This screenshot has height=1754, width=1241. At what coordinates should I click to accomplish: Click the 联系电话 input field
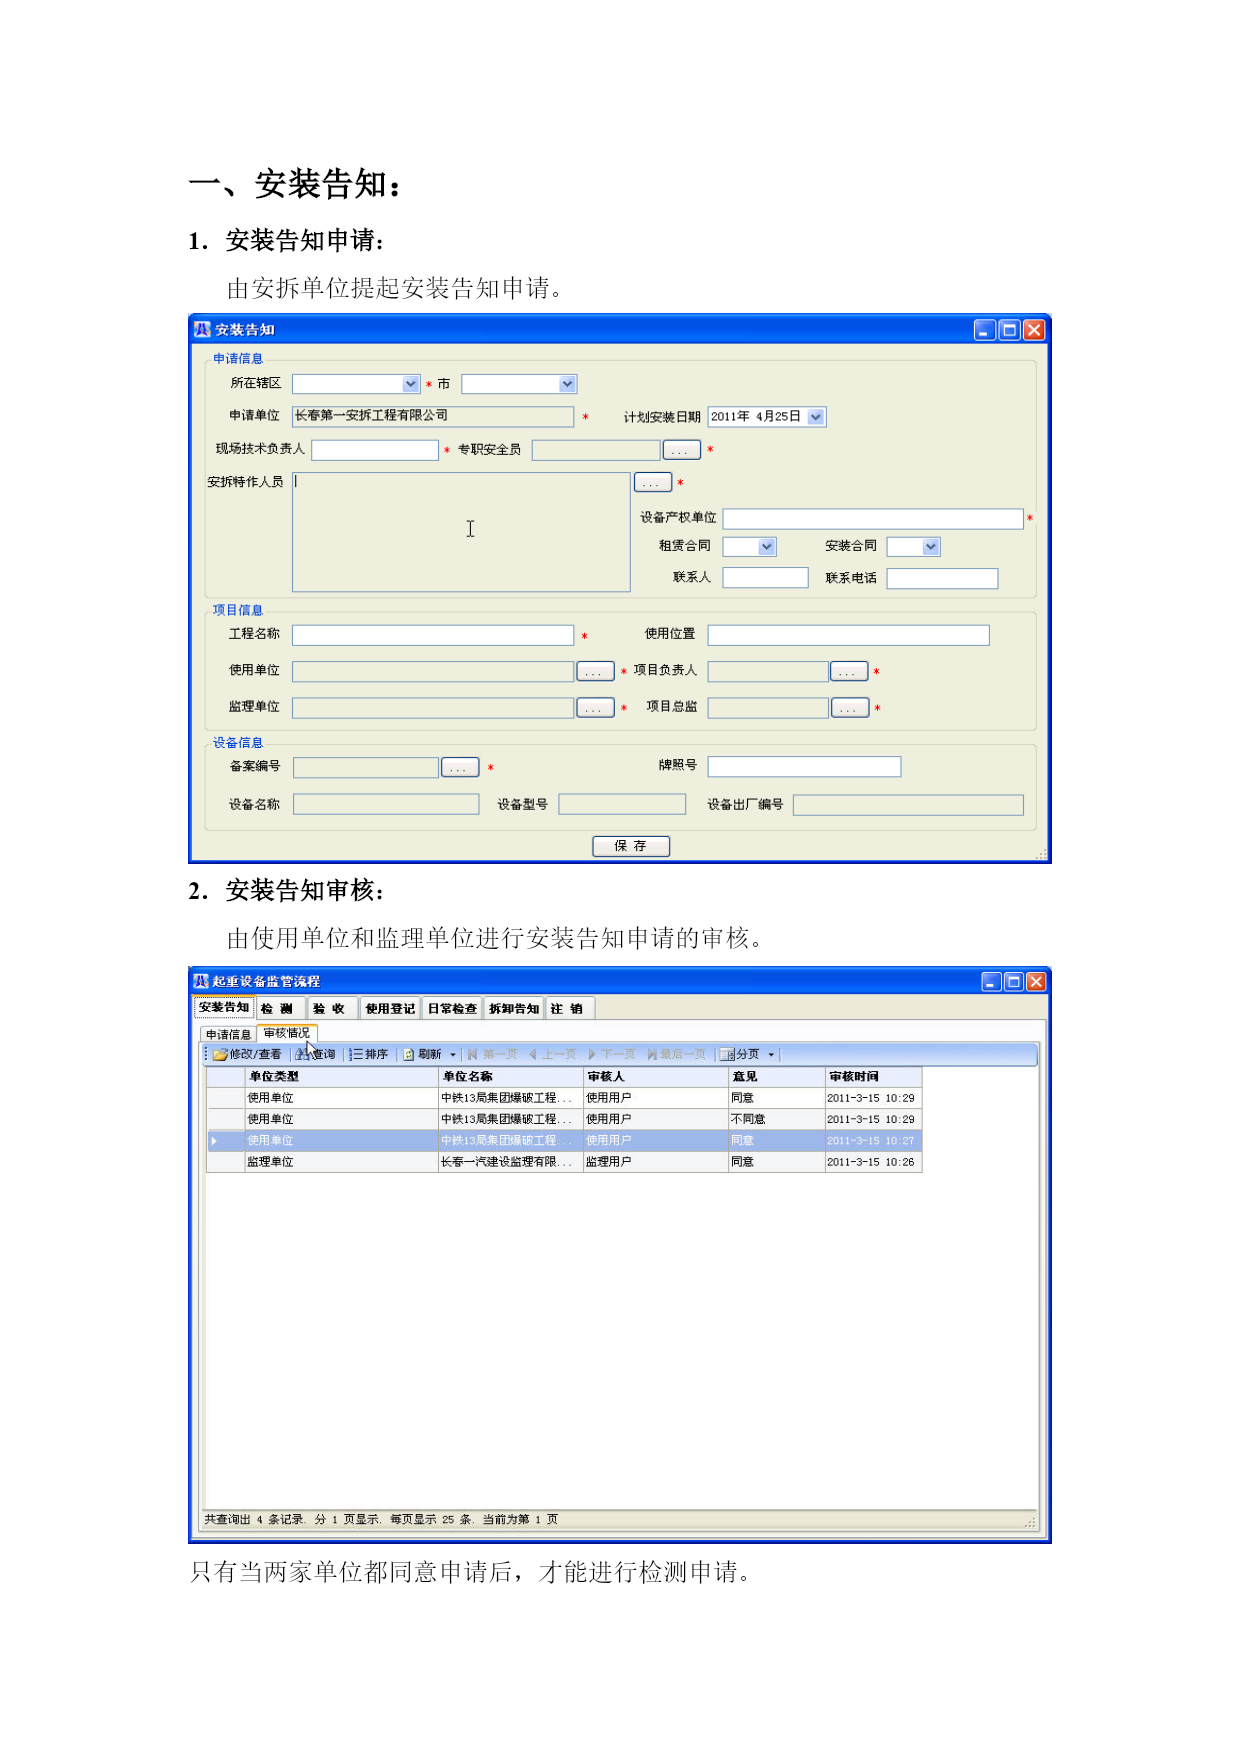pos(942,579)
